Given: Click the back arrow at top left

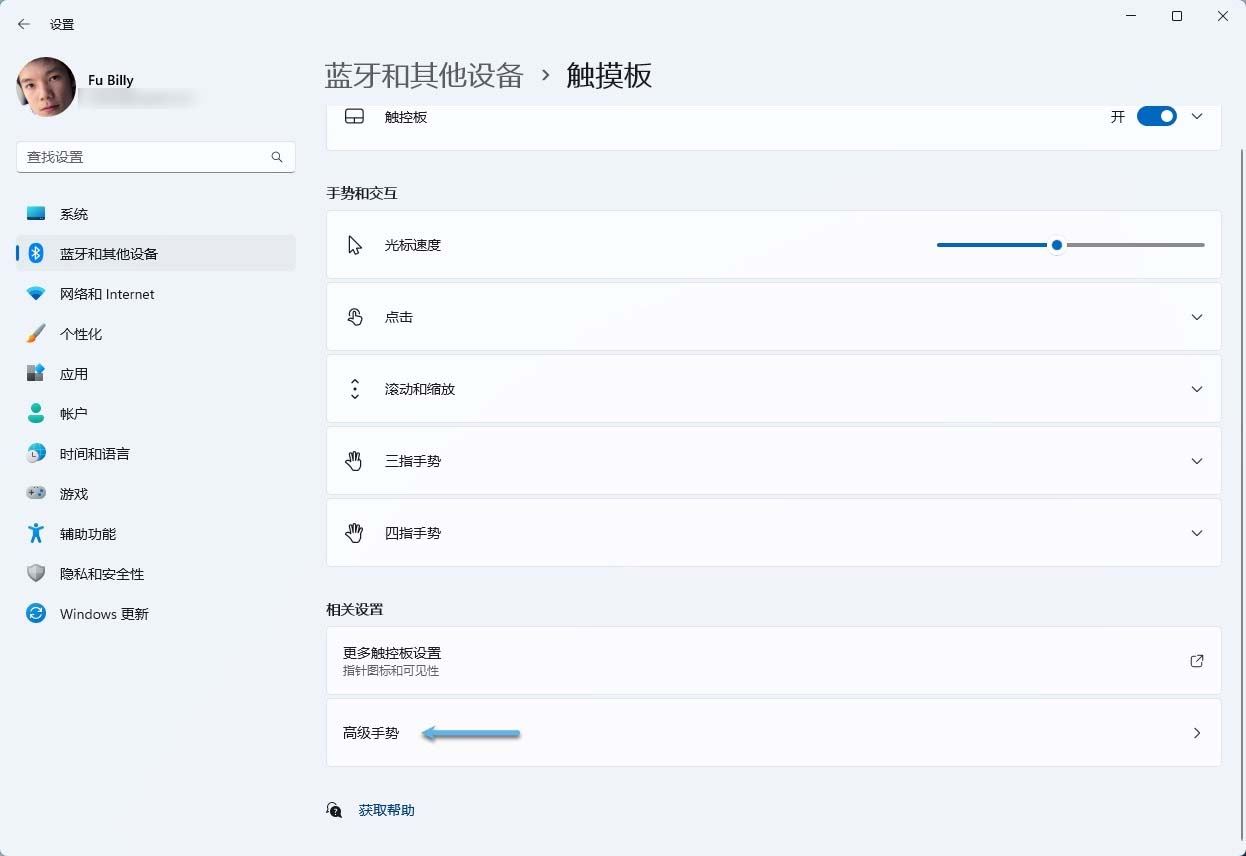Looking at the screenshot, I should (24, 24).
